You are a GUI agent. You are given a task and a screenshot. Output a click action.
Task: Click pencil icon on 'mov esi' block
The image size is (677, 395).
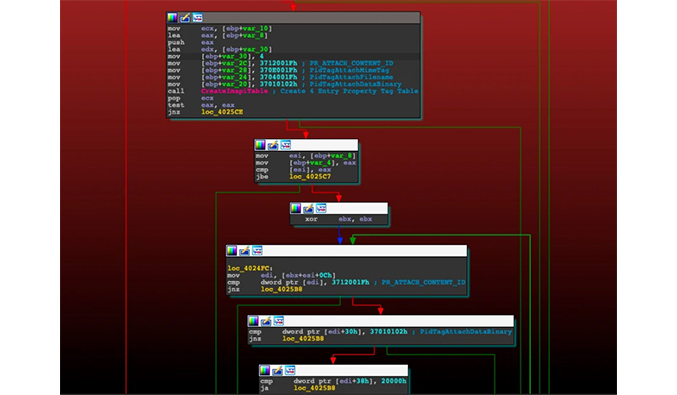coord(273,145)
